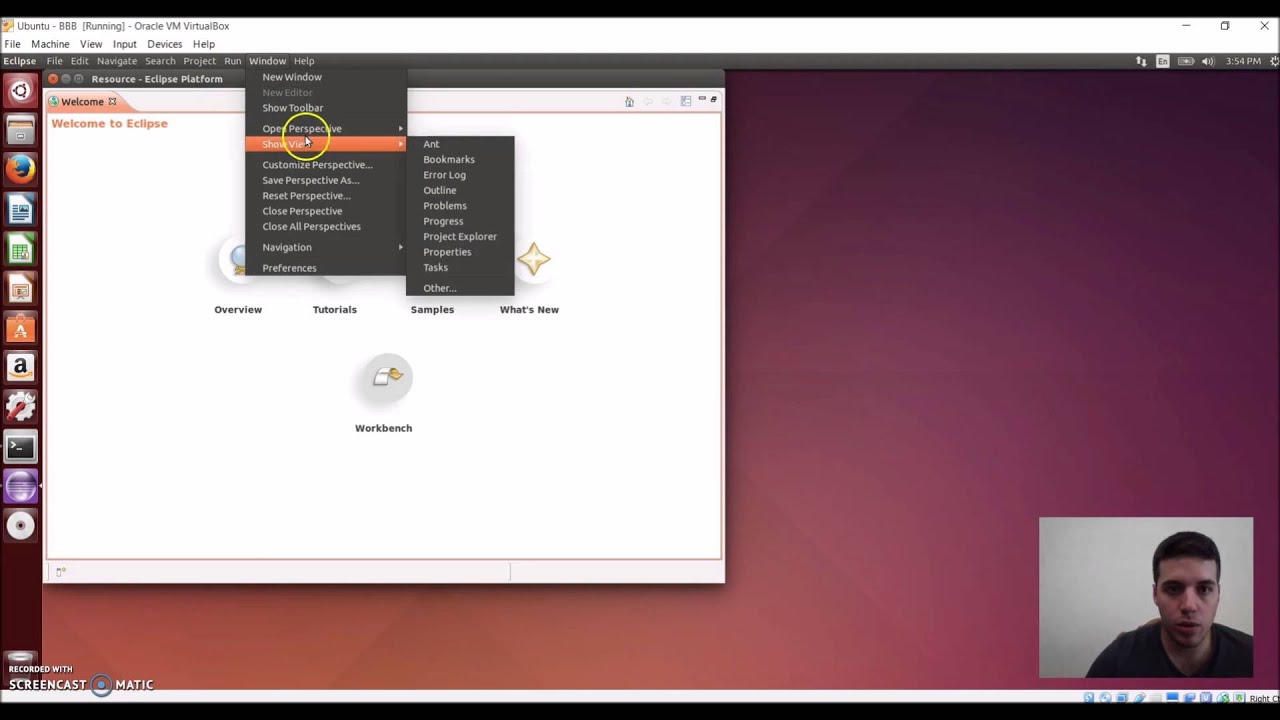Open the En keyboard language indicator

pos(1163,61)
